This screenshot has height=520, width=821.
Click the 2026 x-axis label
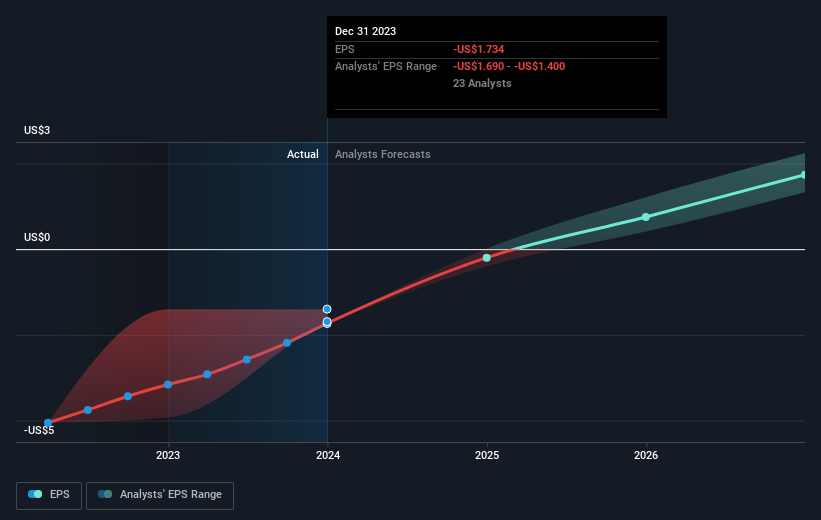[x=646, y=457]
